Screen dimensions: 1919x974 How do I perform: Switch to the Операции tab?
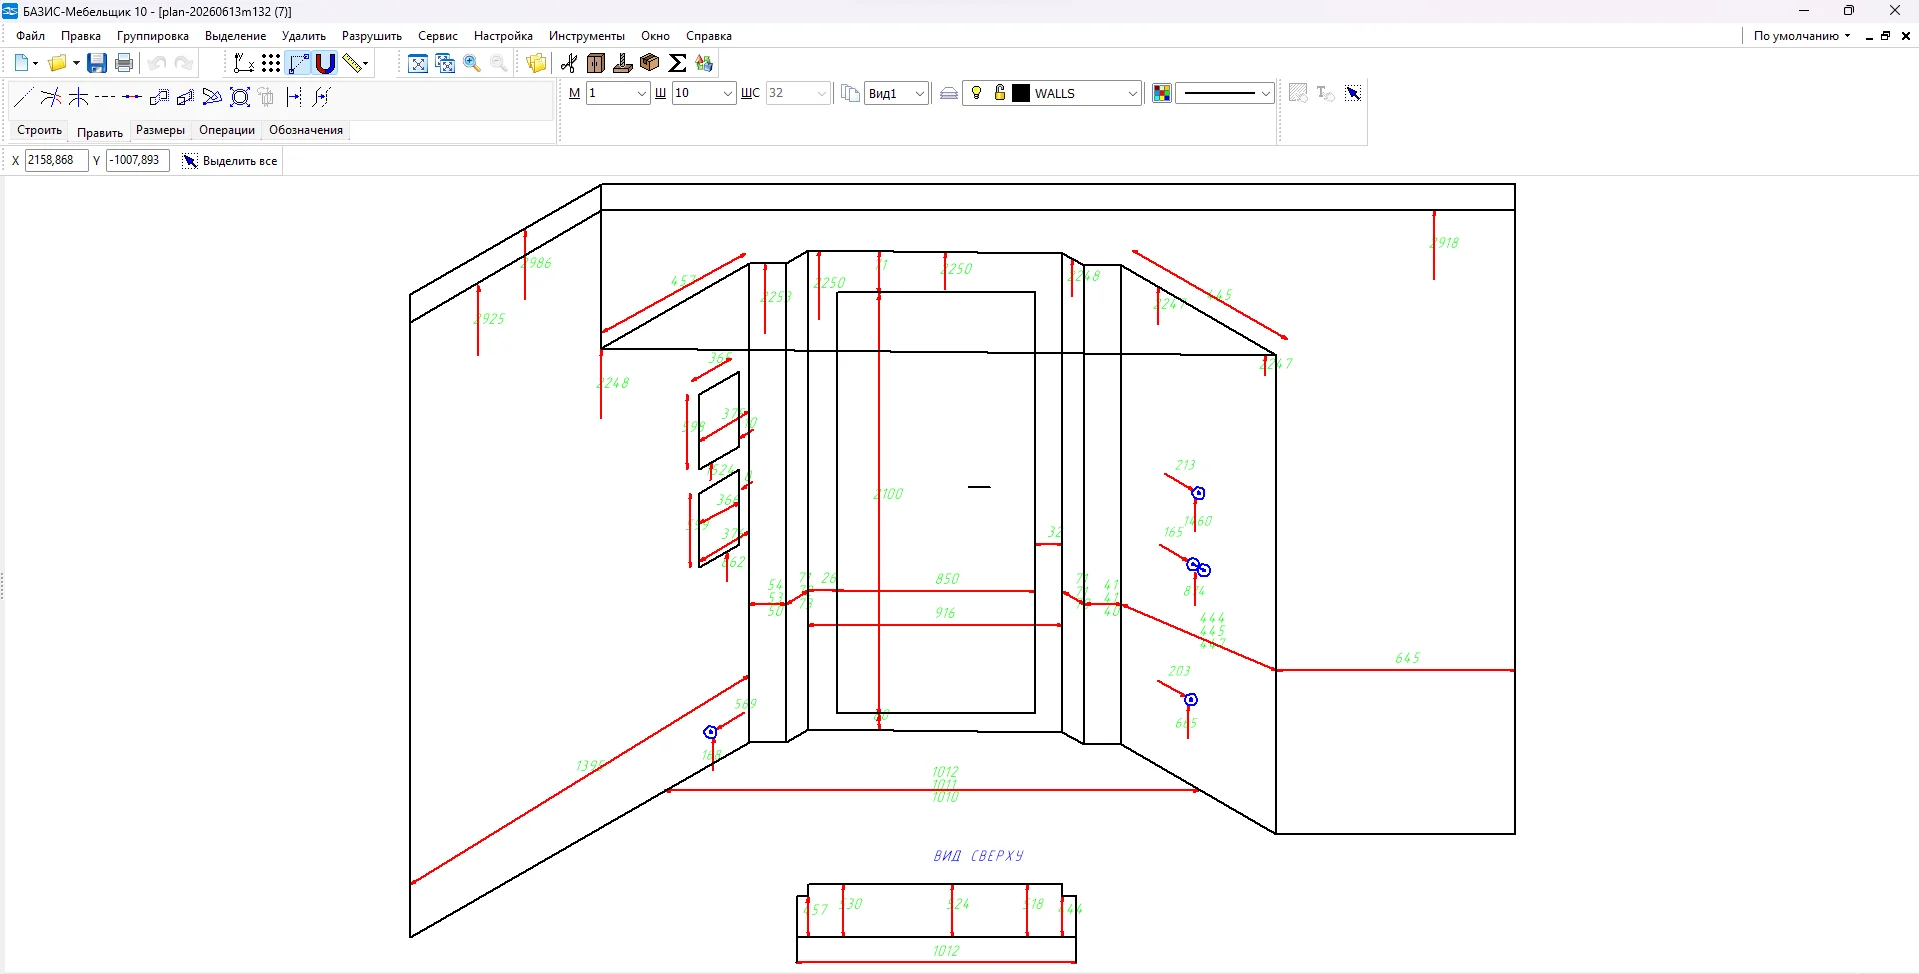tap(227, 130)
